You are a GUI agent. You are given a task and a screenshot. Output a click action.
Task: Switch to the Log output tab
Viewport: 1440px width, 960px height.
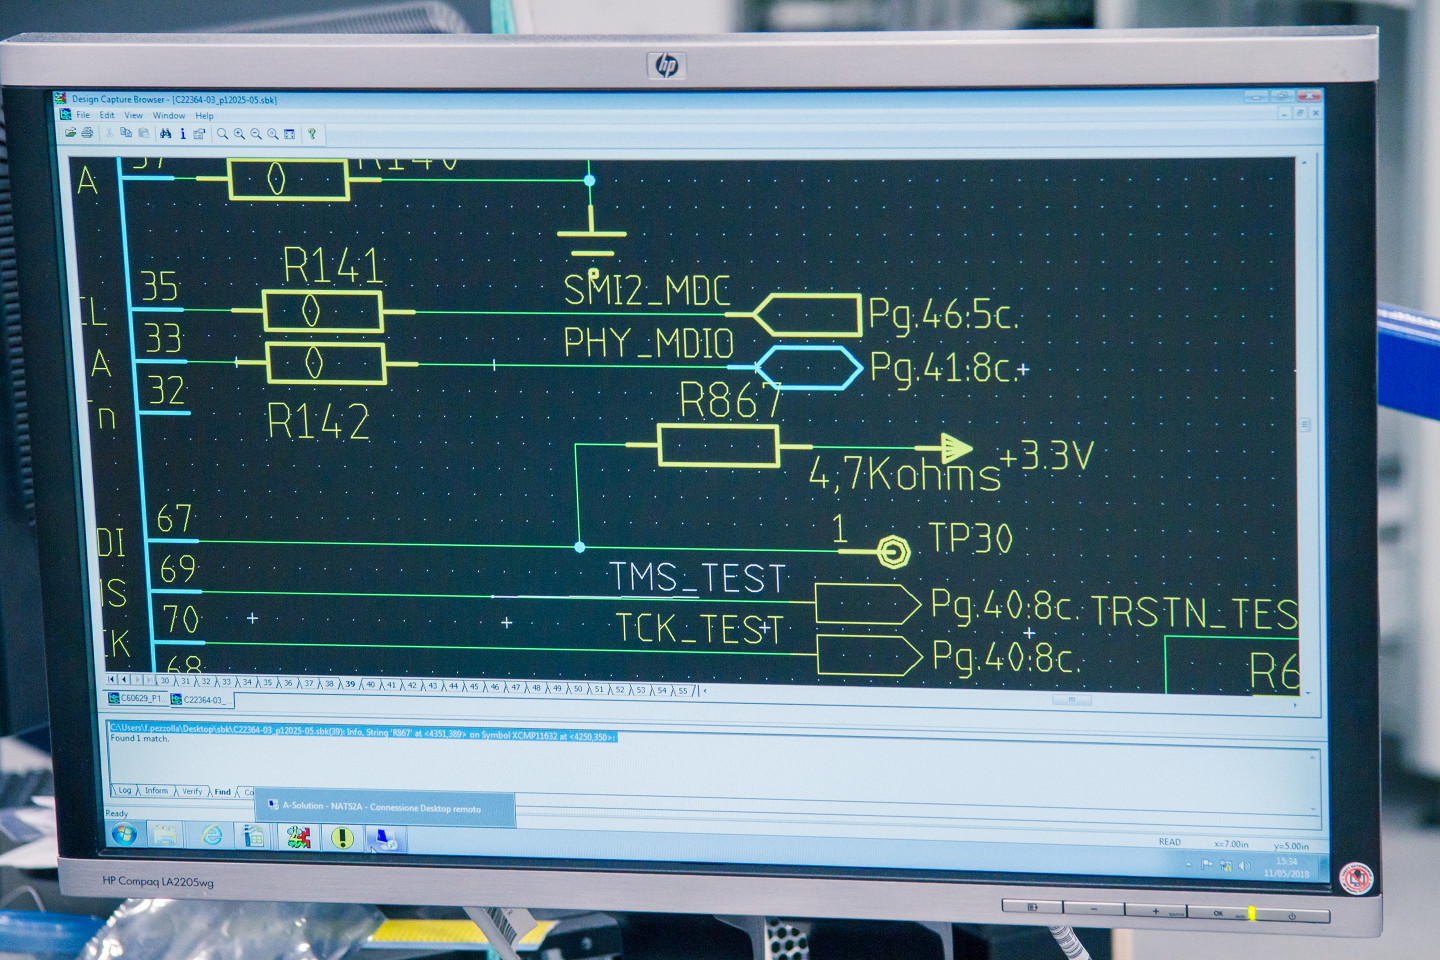(125, 790)
